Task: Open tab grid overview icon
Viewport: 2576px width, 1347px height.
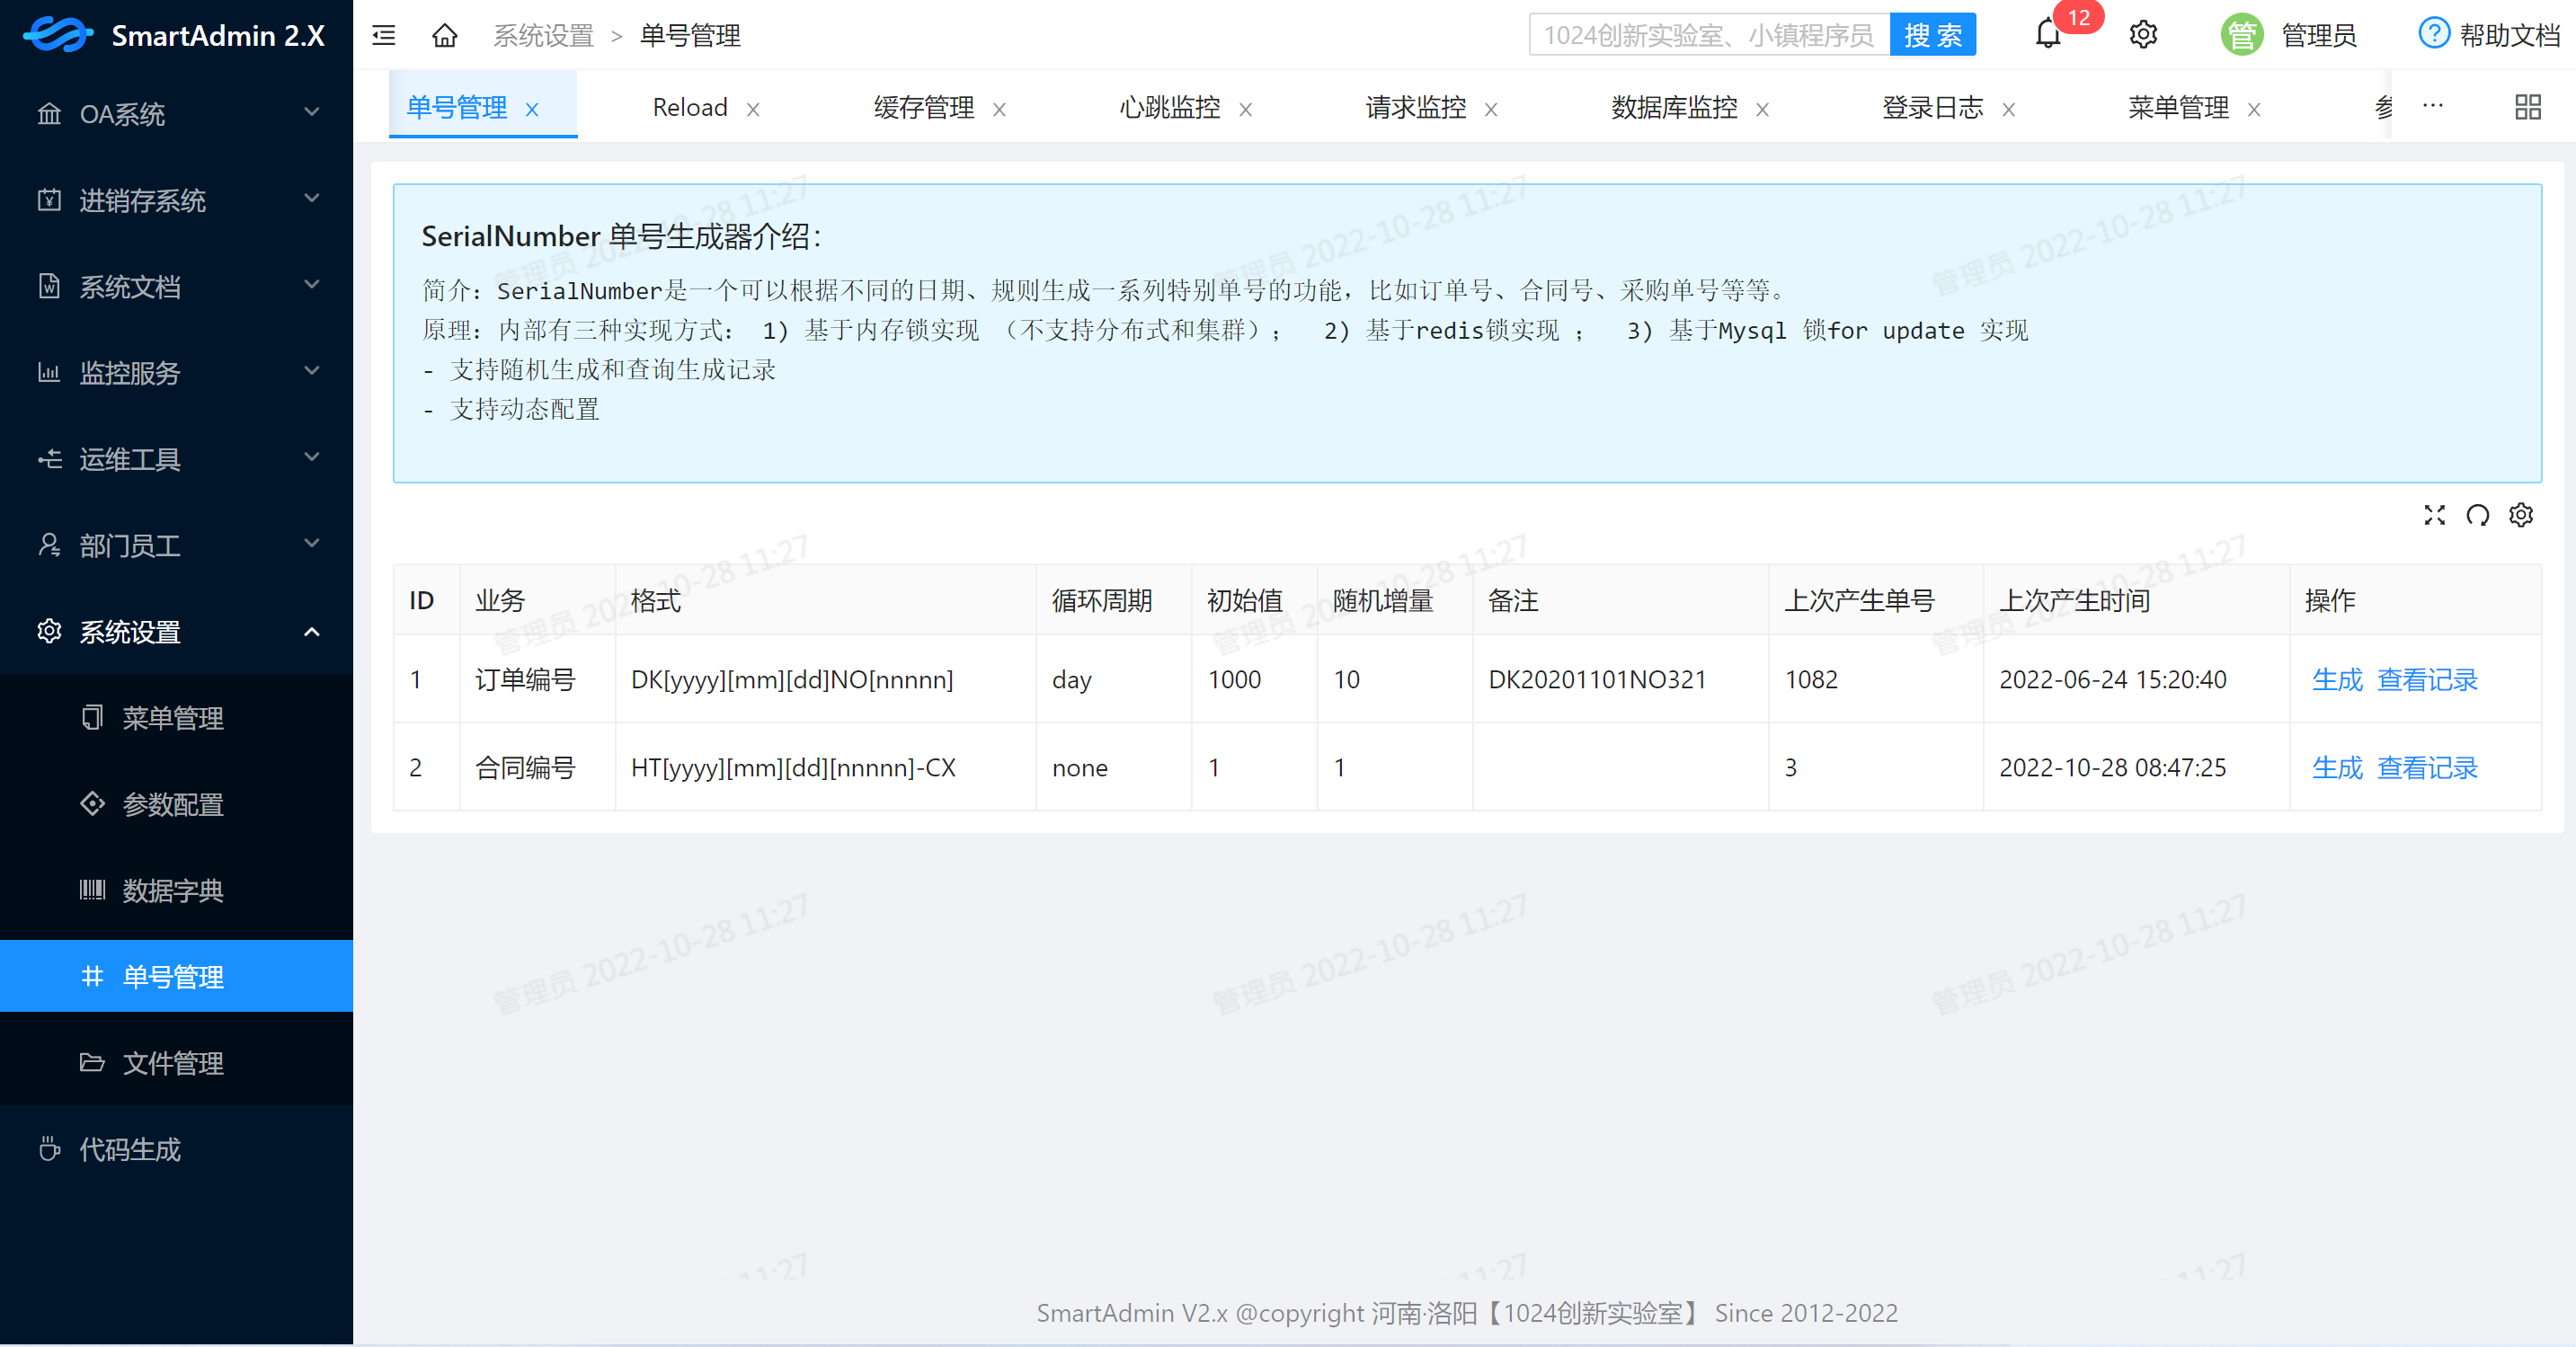Action: [x=2527, y=107]
